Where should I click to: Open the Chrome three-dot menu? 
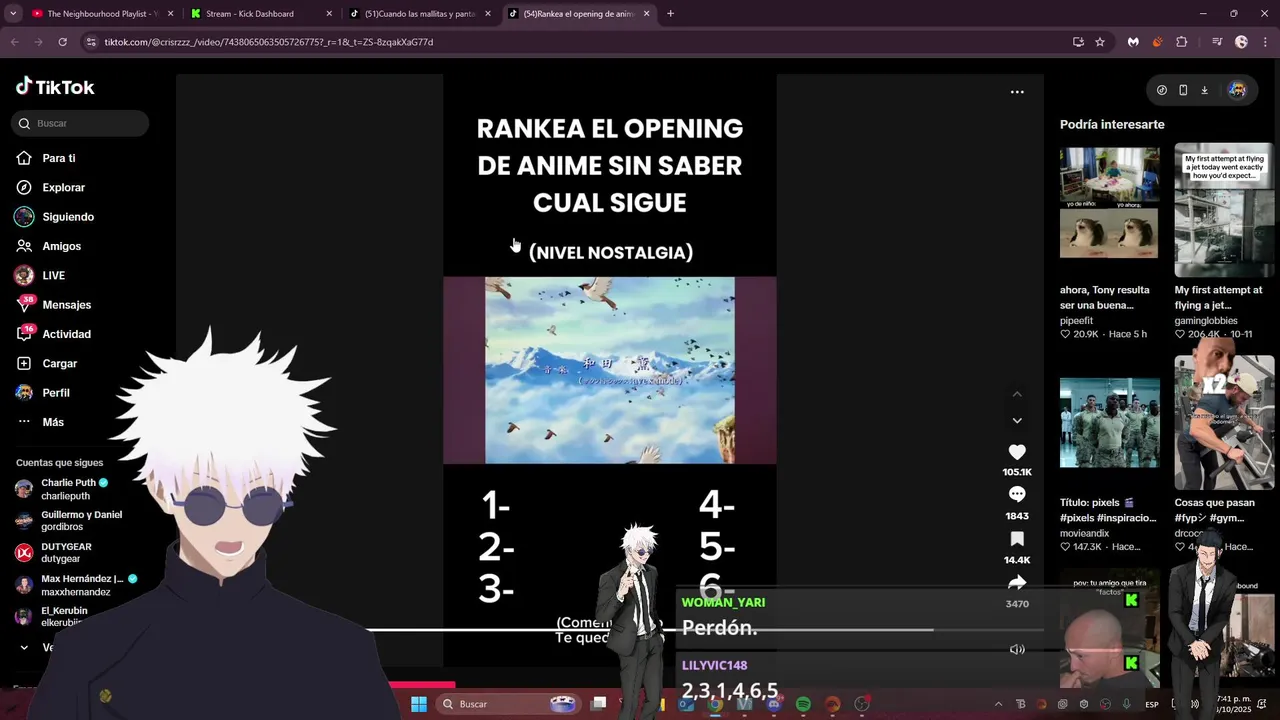(1266, 42)
